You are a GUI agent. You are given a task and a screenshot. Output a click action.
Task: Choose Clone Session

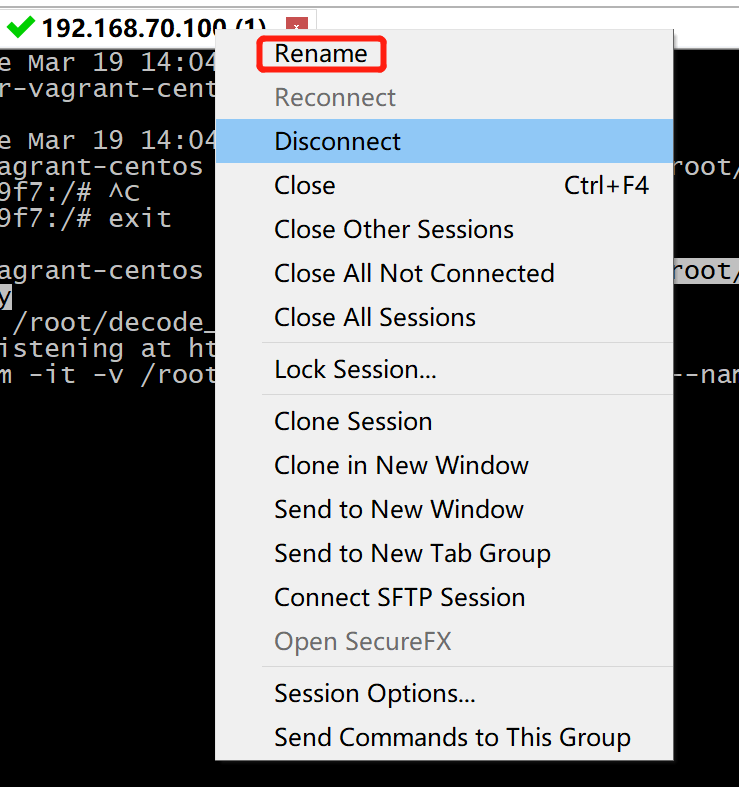[353, 422]
